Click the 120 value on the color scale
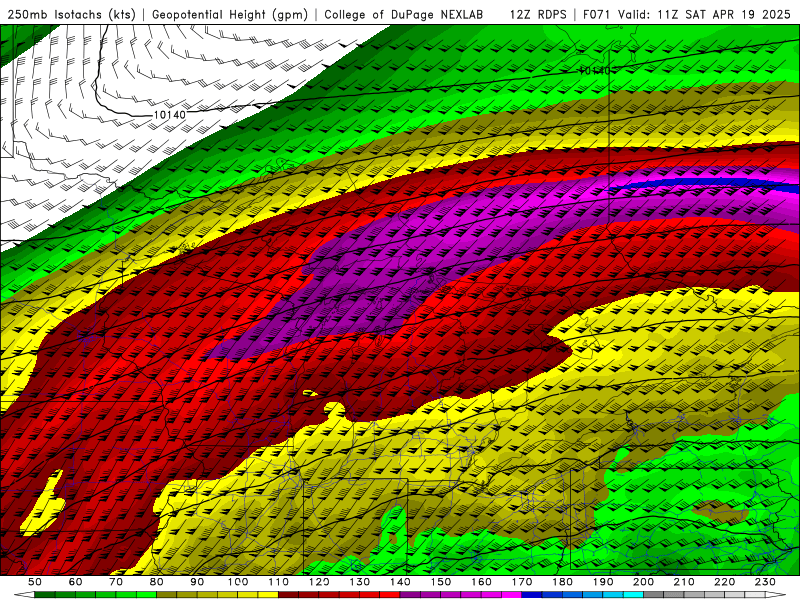Image resolution: width=800 pixels, height=600 pixels. [x=319, y=582]
